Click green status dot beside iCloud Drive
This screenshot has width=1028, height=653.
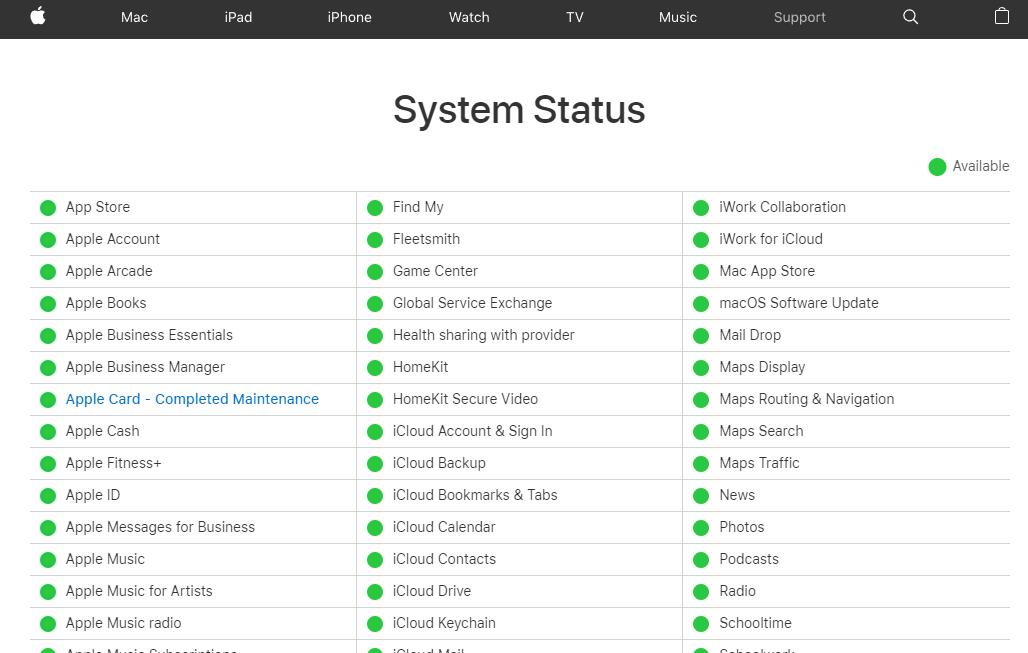[x=375, y=592]
